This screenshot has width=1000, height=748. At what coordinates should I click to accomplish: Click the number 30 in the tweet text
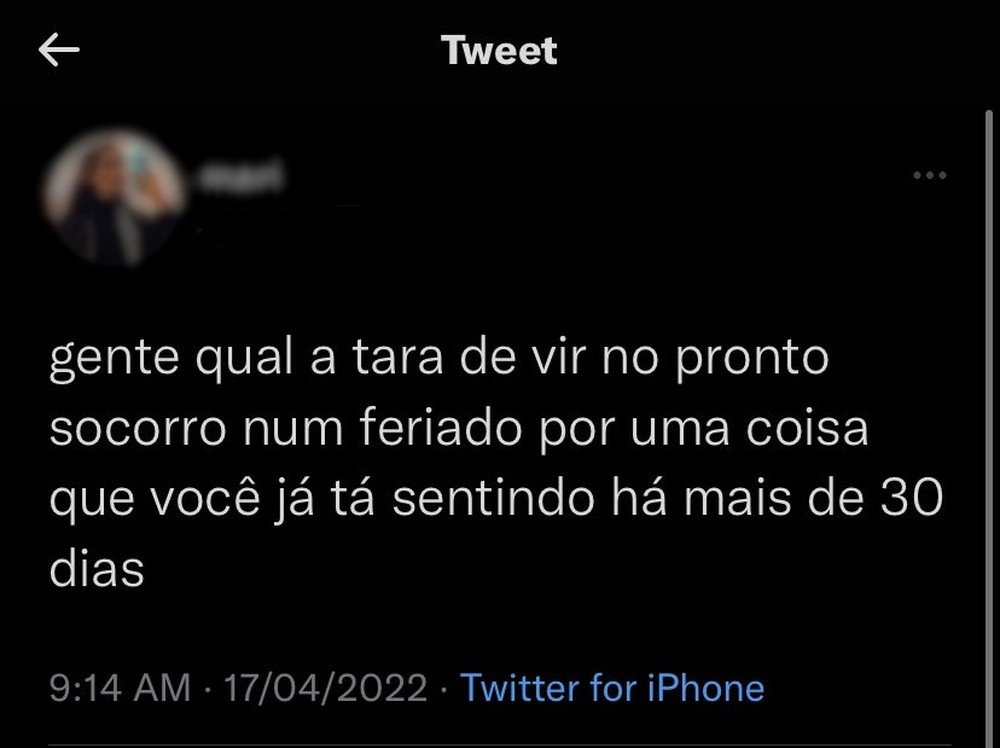pos(911,497)
